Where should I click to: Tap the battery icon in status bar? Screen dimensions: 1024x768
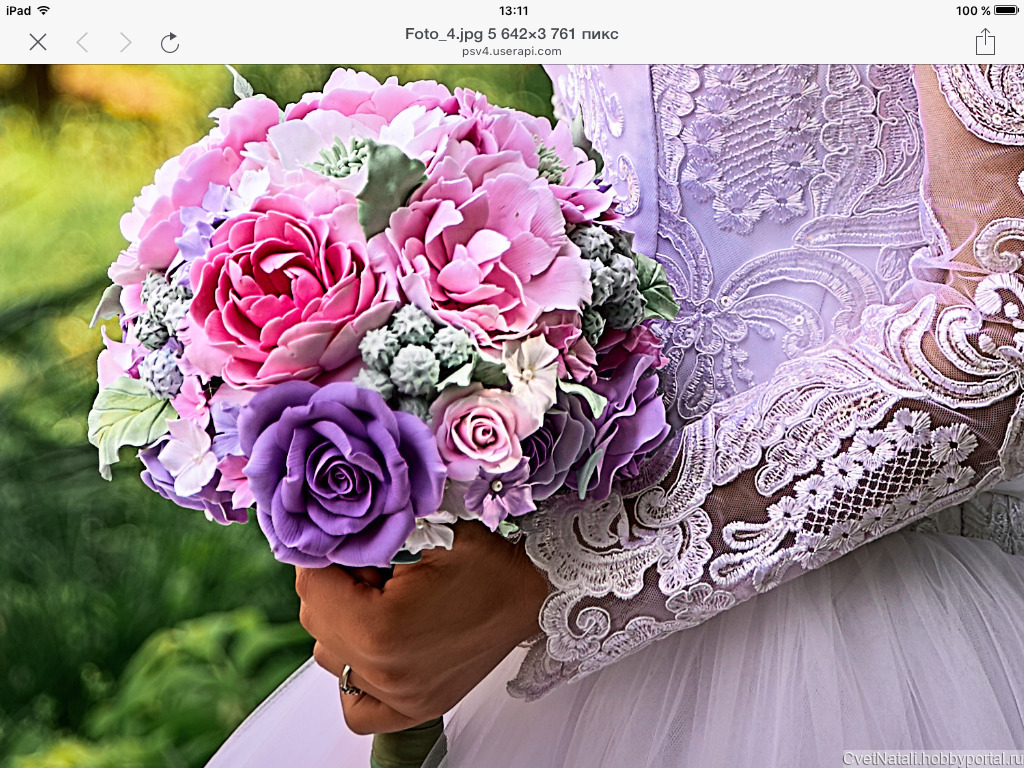coord(1005,10)
